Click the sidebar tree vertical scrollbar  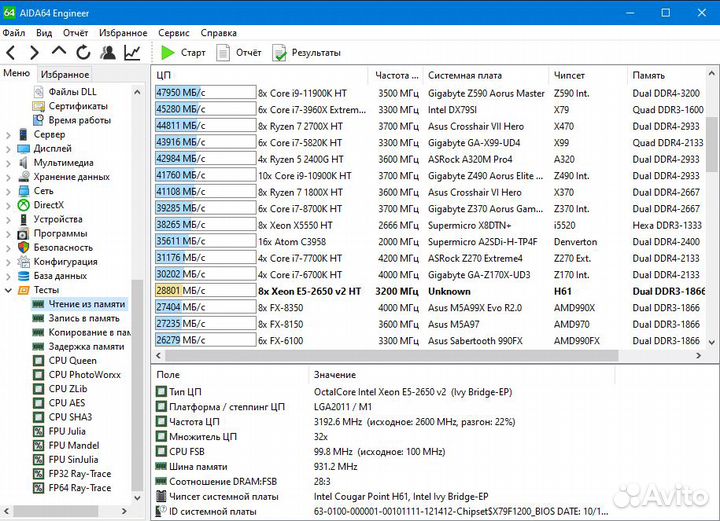click(x=137, y=385)
